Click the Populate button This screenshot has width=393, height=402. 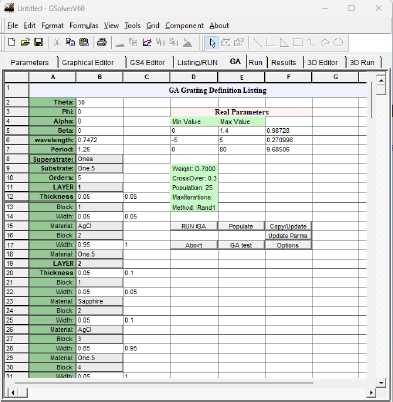coord(241,226)
